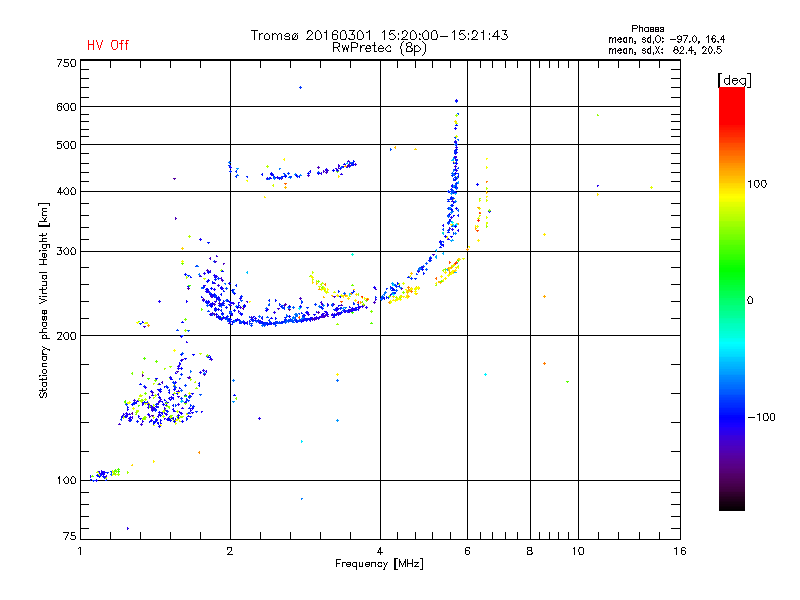800x600 pixels.
Task: Click the '2' frequency axis label
Action: (230, 551)
